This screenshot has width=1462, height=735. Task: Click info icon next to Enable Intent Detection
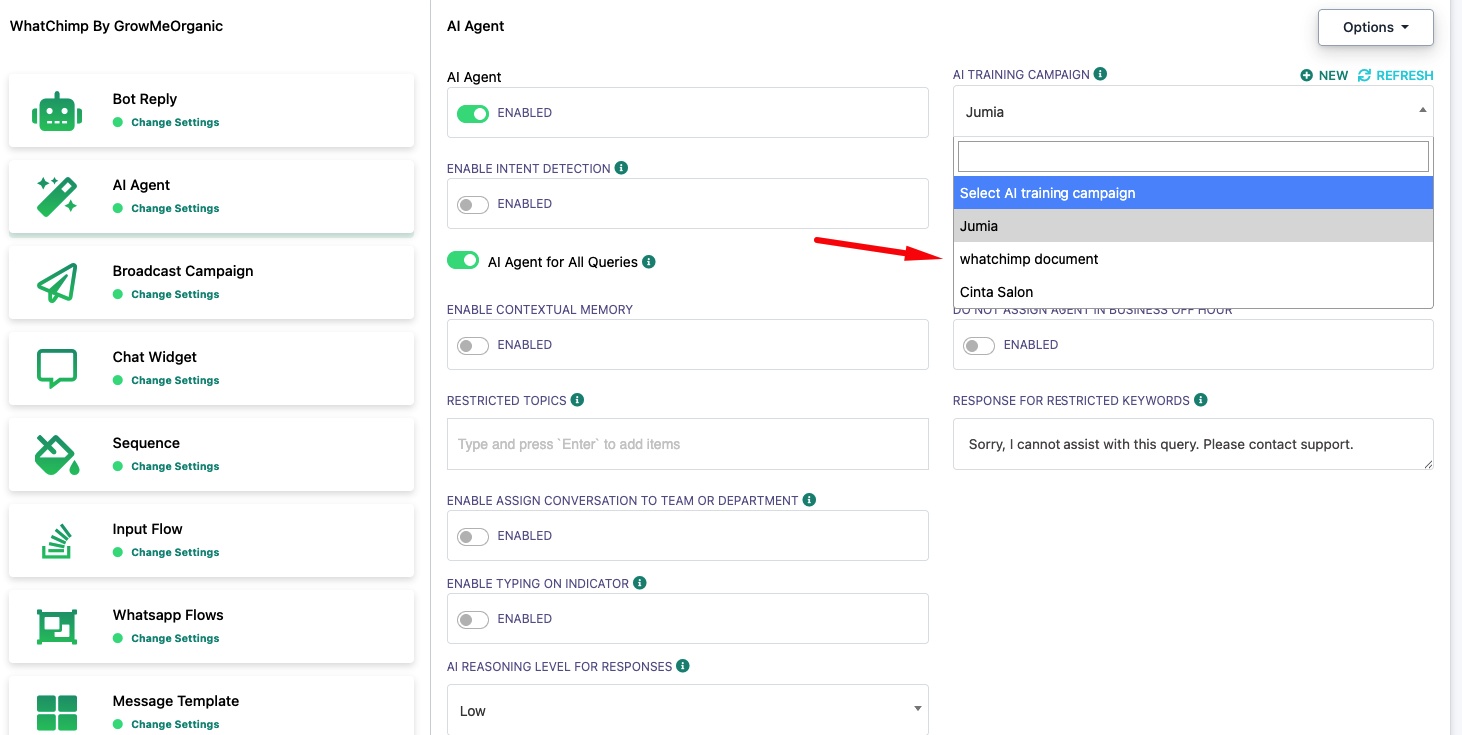coord(621,168)
